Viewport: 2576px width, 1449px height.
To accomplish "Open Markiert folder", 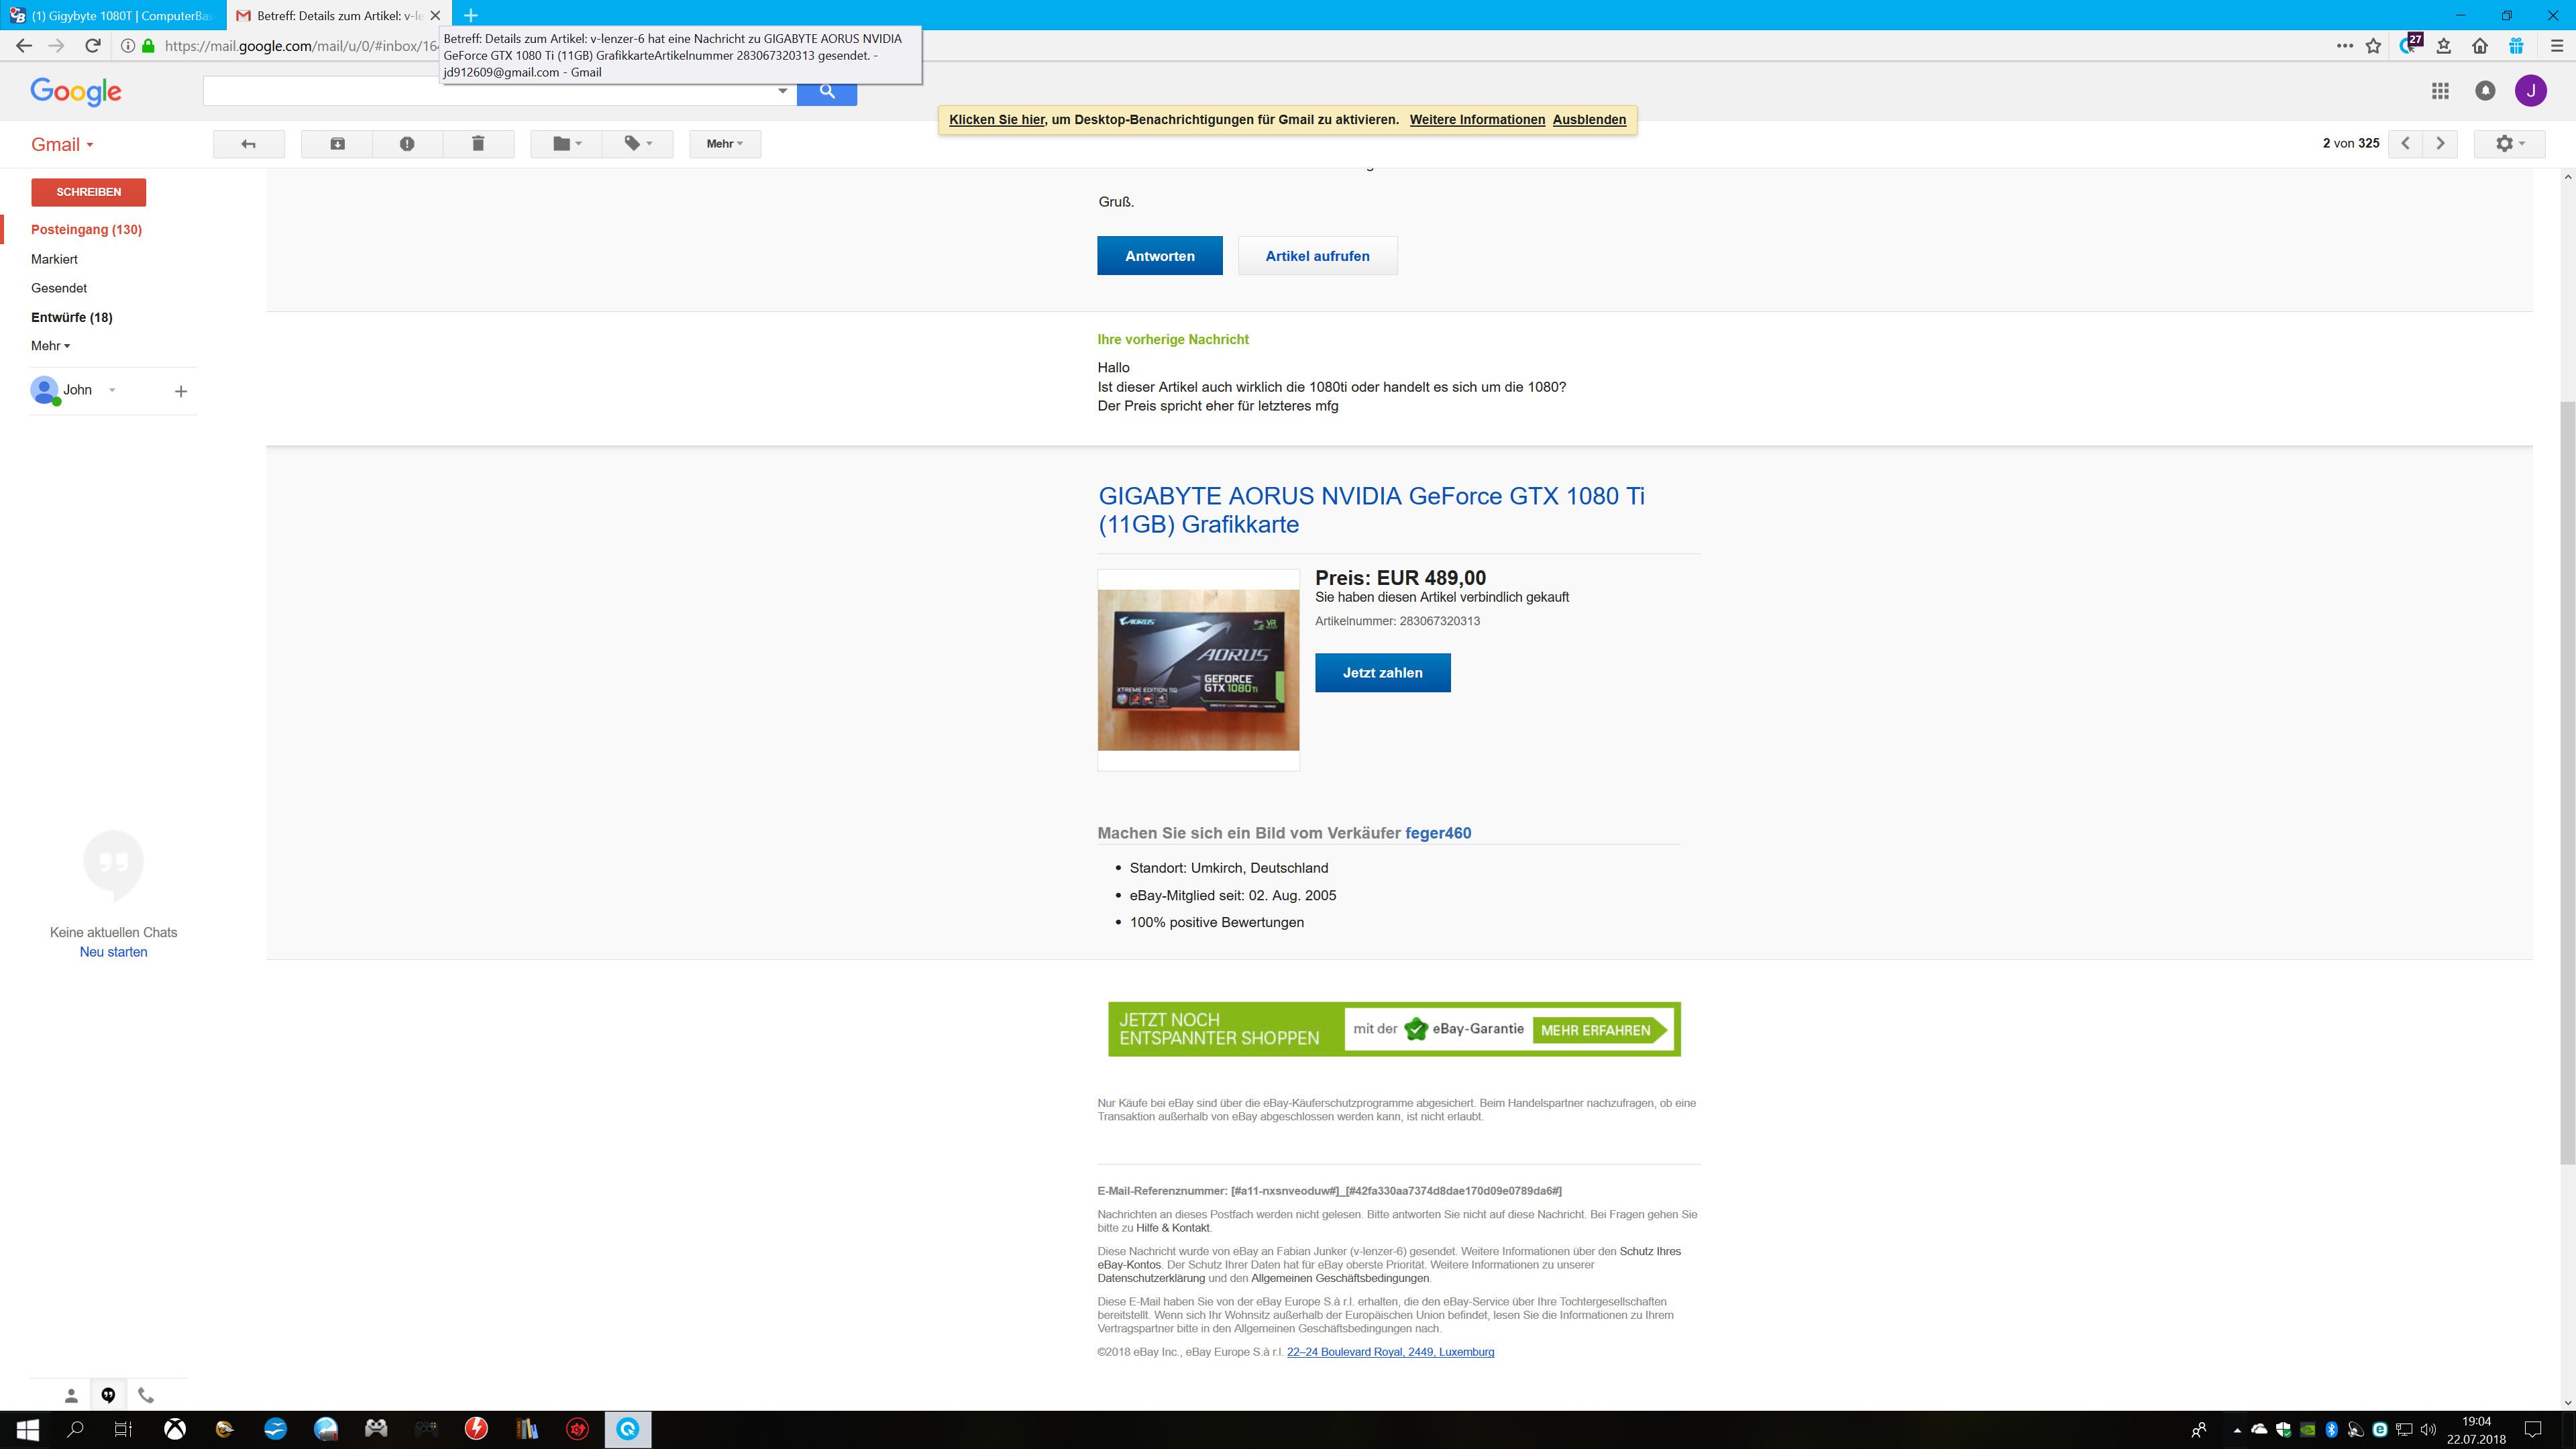I will point(54,259).
